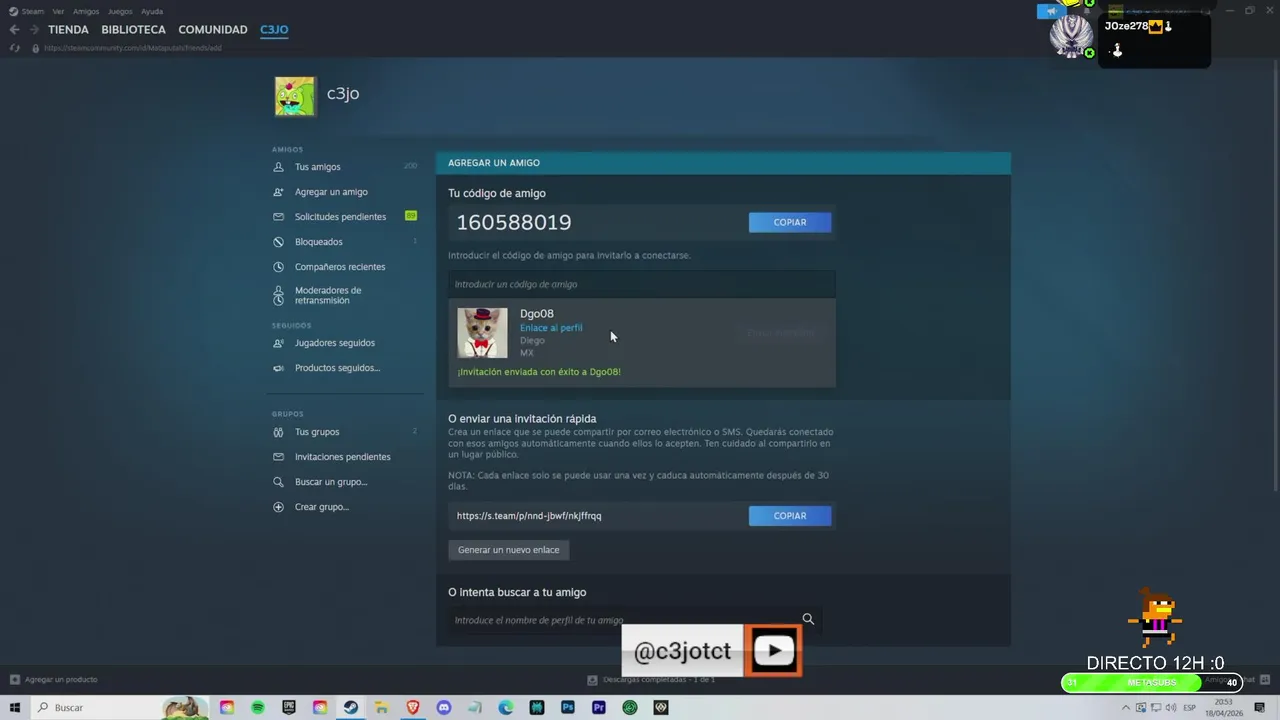Open the Ver menu
The height and width of the screenshot is (720, 1280).
tap(58, 12)
